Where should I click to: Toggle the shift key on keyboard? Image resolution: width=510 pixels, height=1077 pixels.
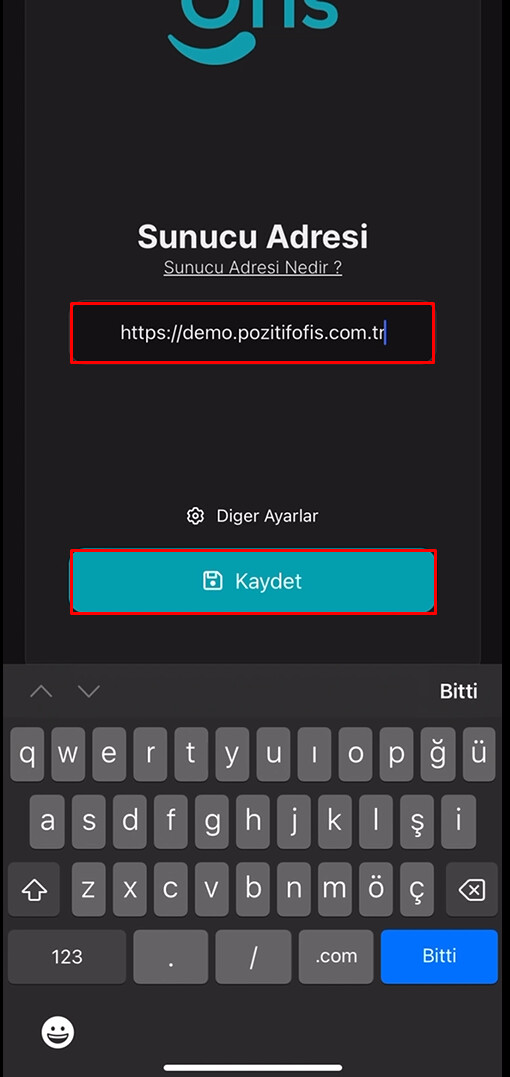pyautogui.click(x=34, y=889)
